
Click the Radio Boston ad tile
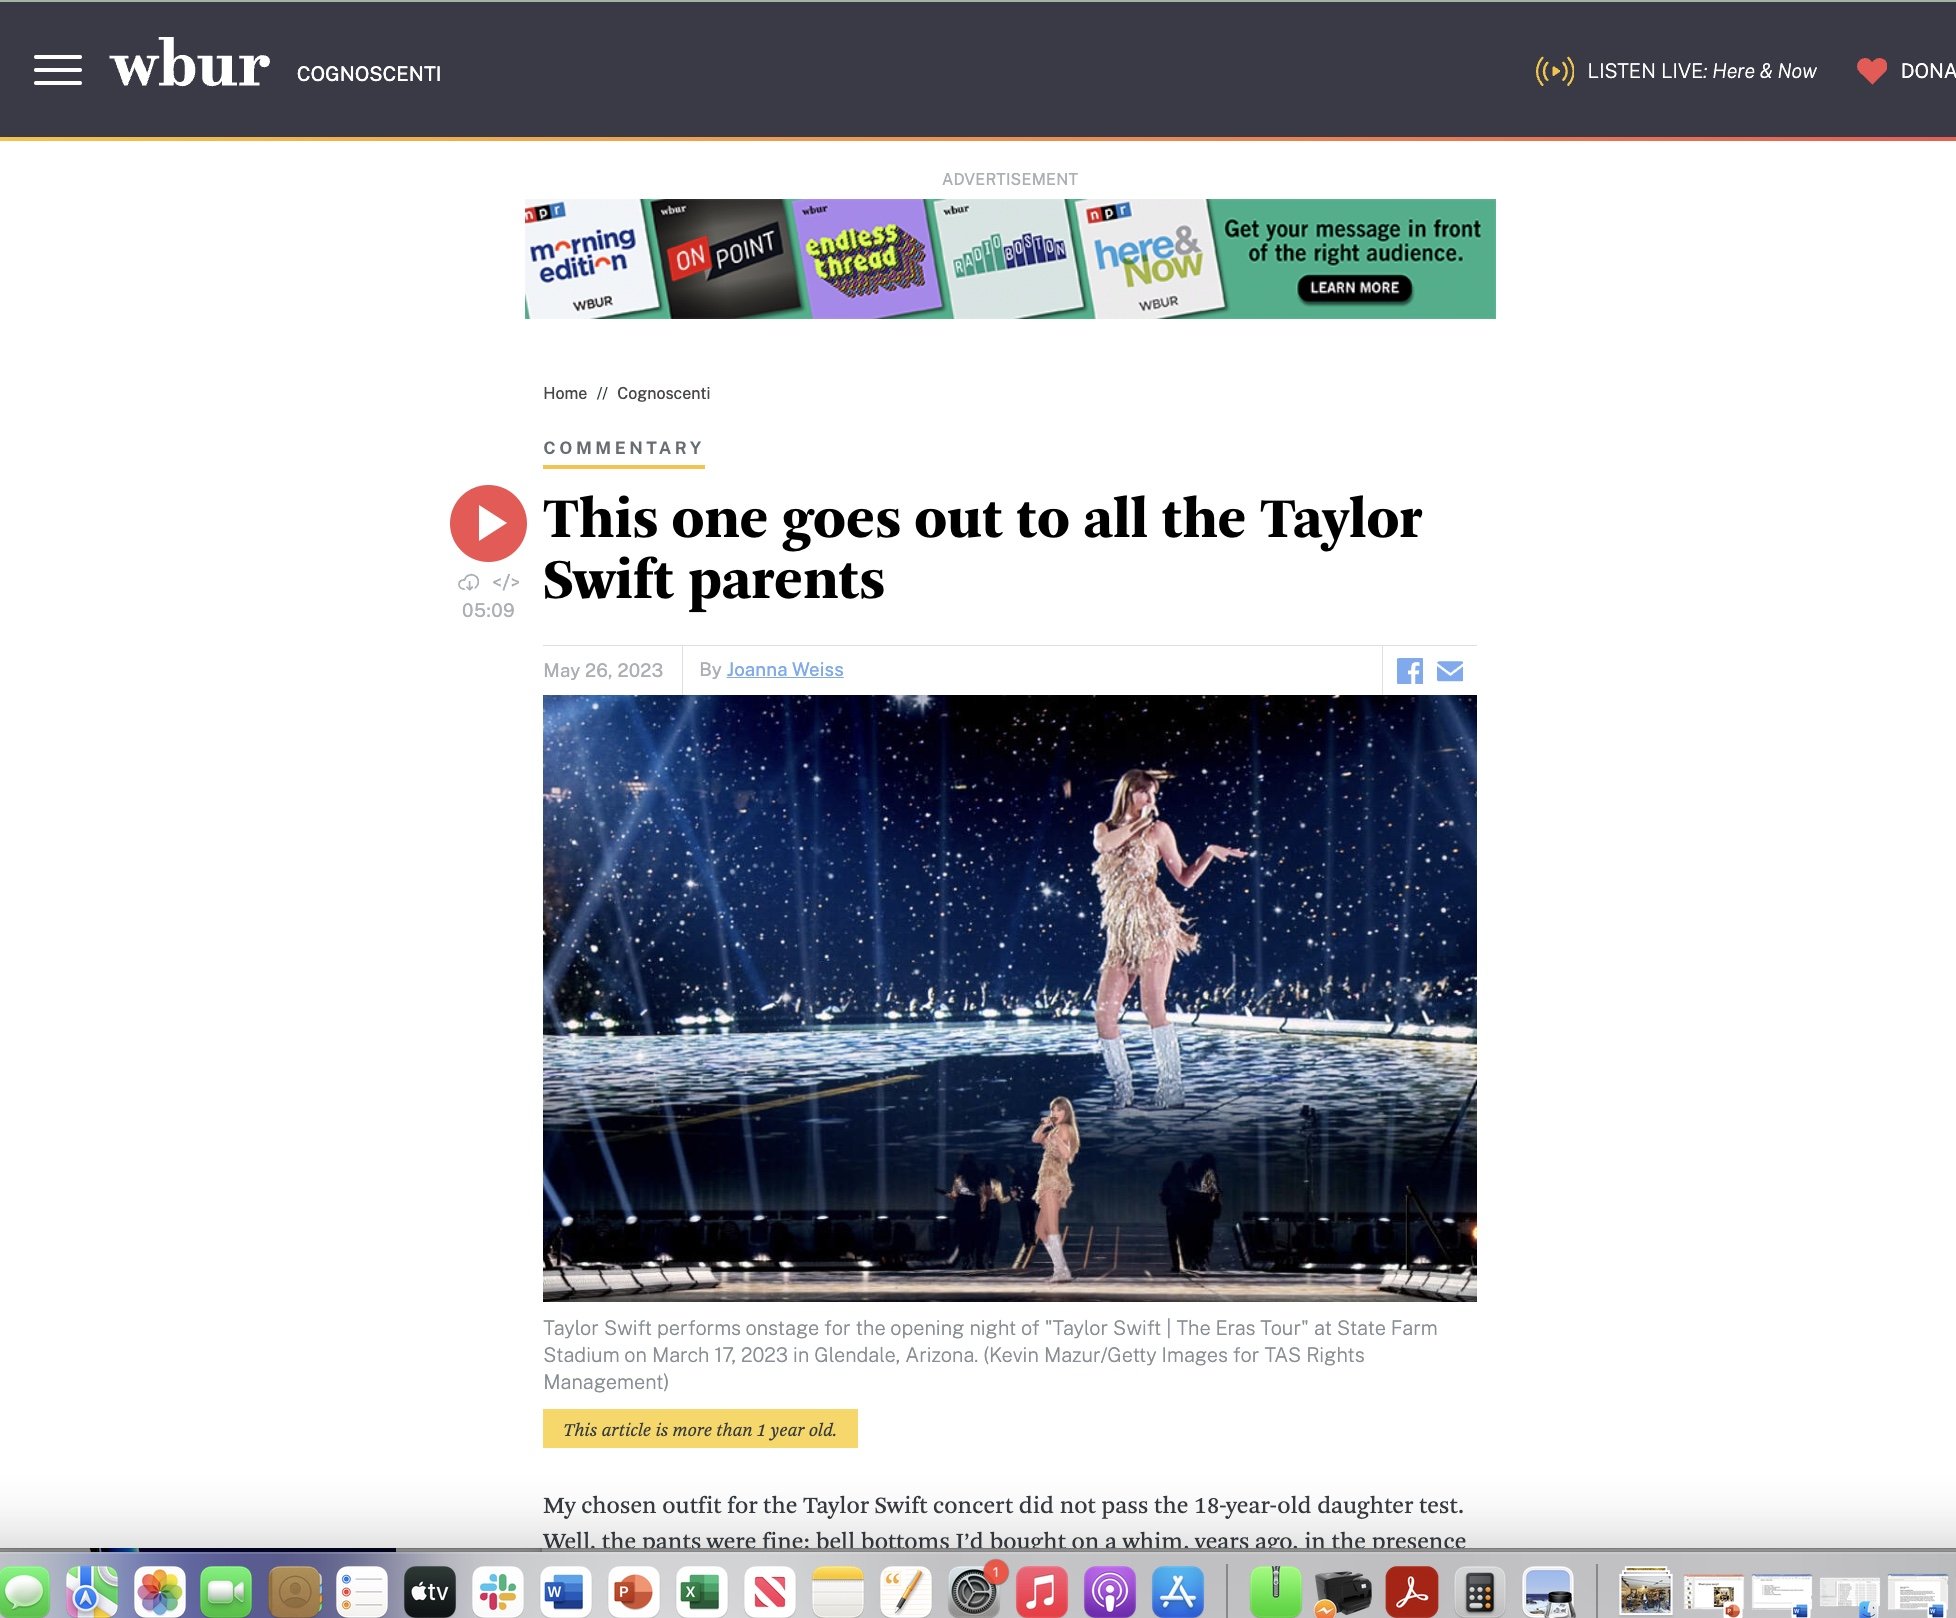pyautogui.click(x=1010, y=259)
